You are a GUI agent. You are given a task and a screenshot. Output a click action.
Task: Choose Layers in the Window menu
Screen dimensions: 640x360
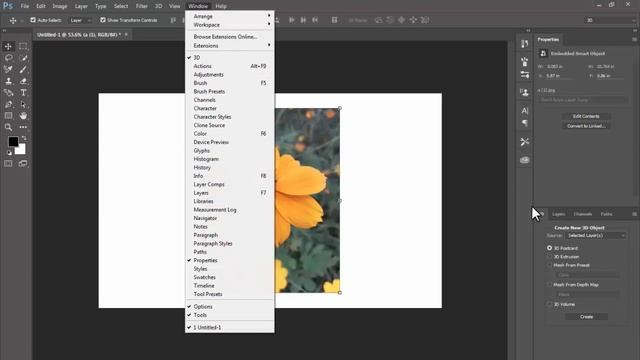(x=229, y=193)
